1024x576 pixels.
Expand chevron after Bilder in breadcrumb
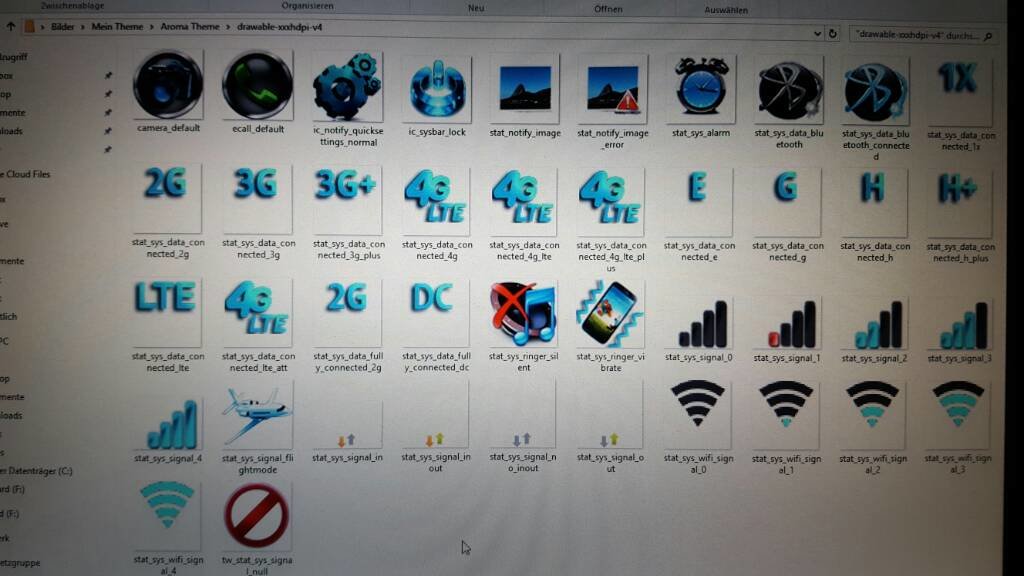coord(83,27)
